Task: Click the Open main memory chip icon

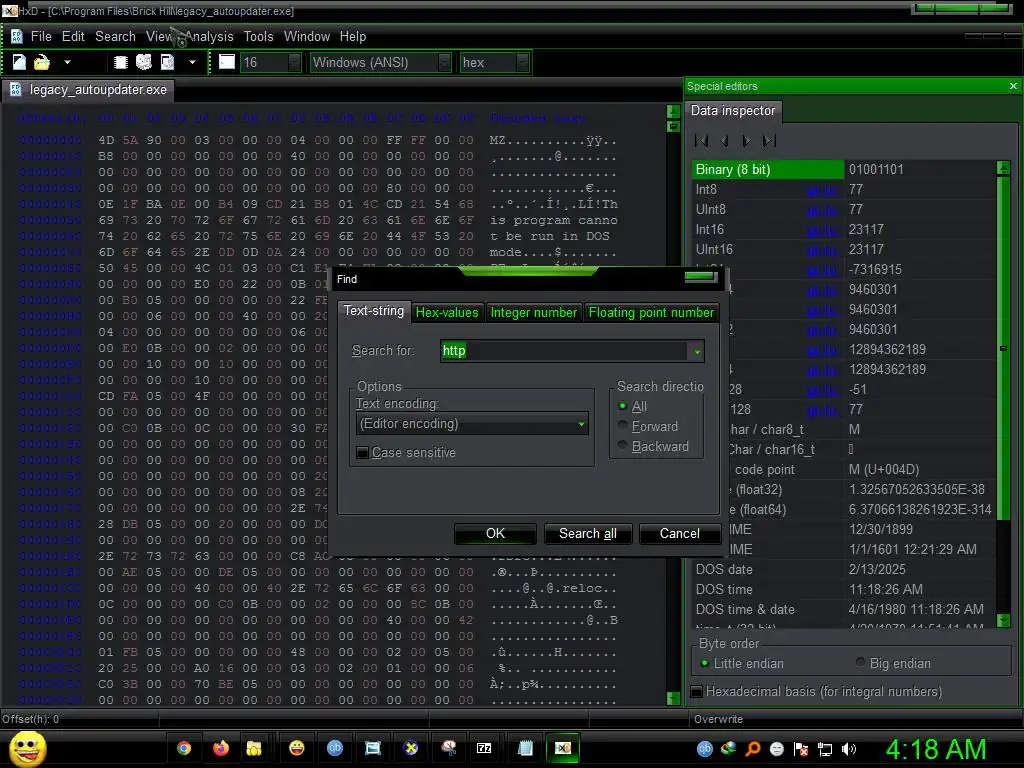Action: 120,62
